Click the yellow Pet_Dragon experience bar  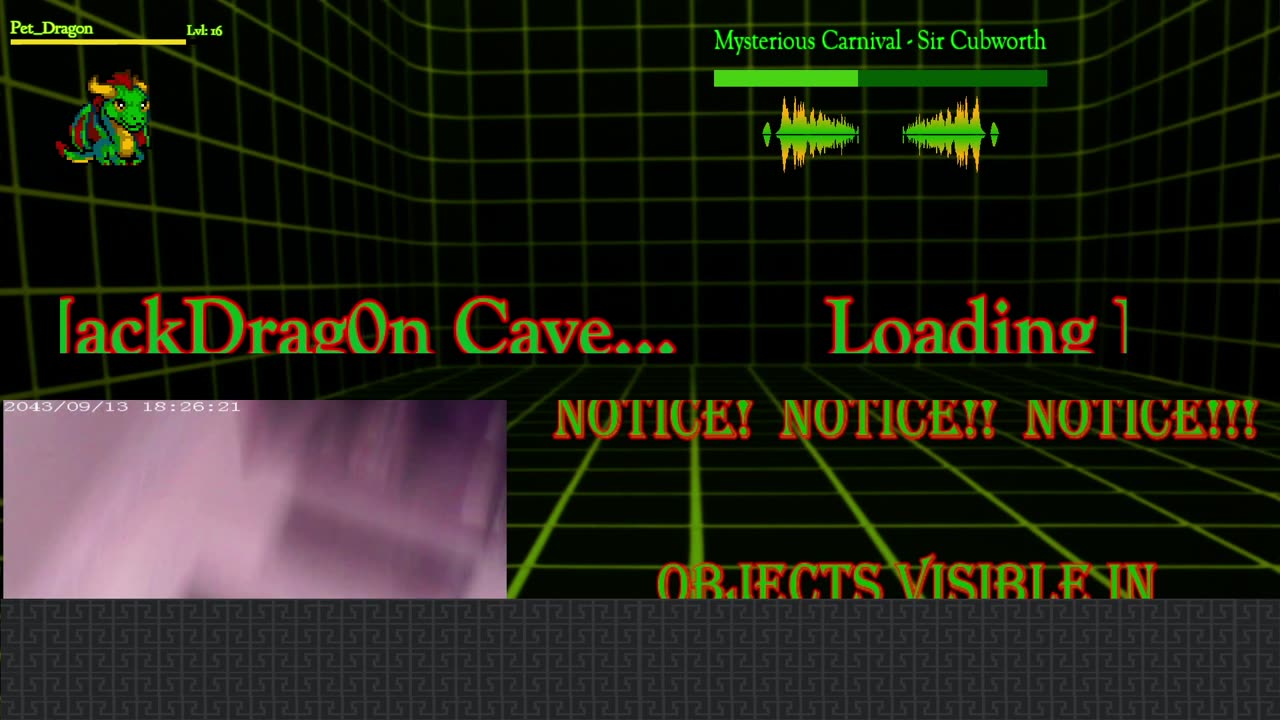tap(98, 42)
